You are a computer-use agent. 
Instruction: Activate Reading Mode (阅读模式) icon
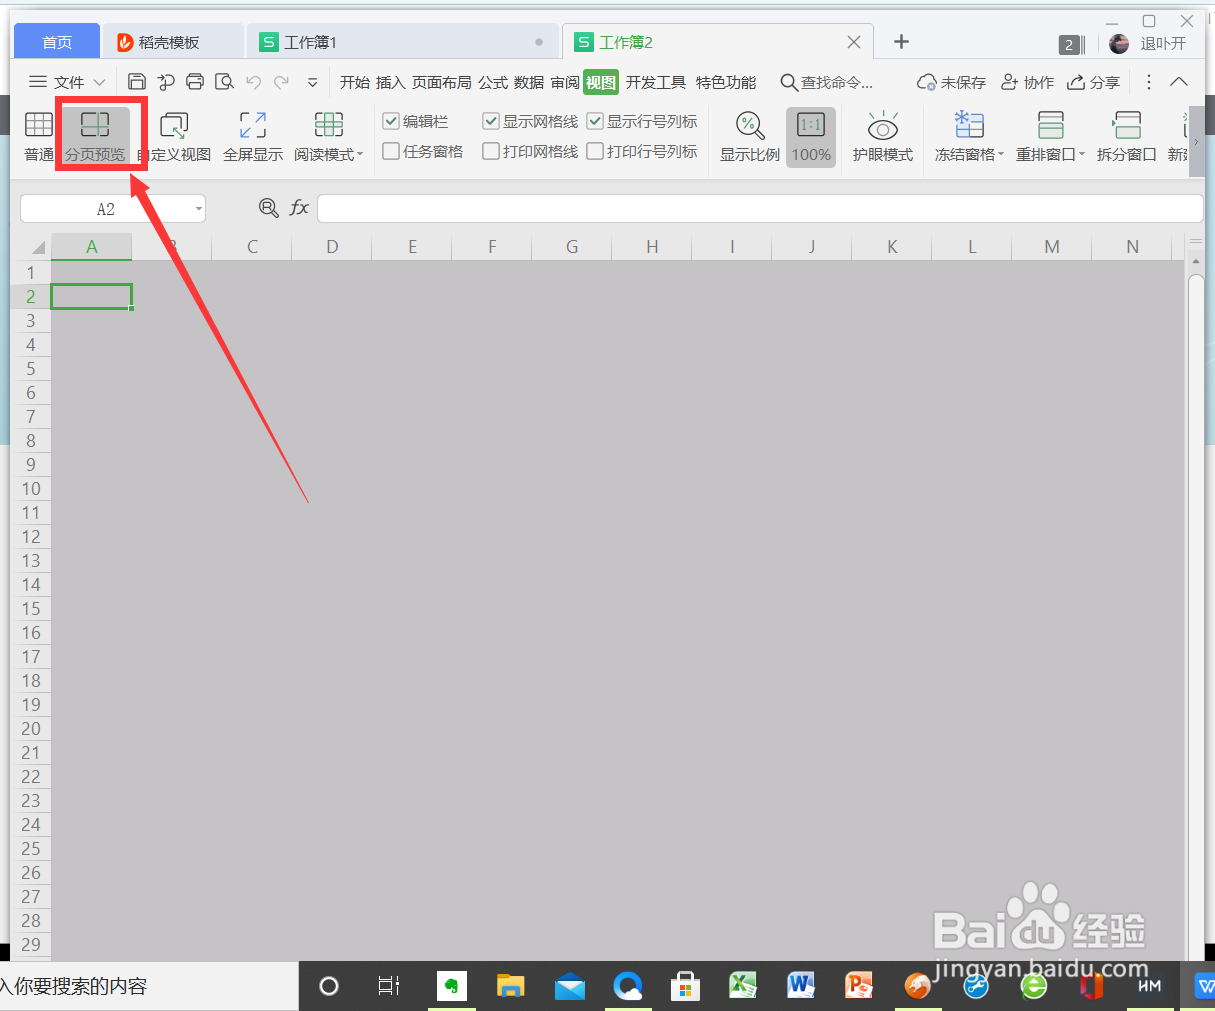click(328, 125)
